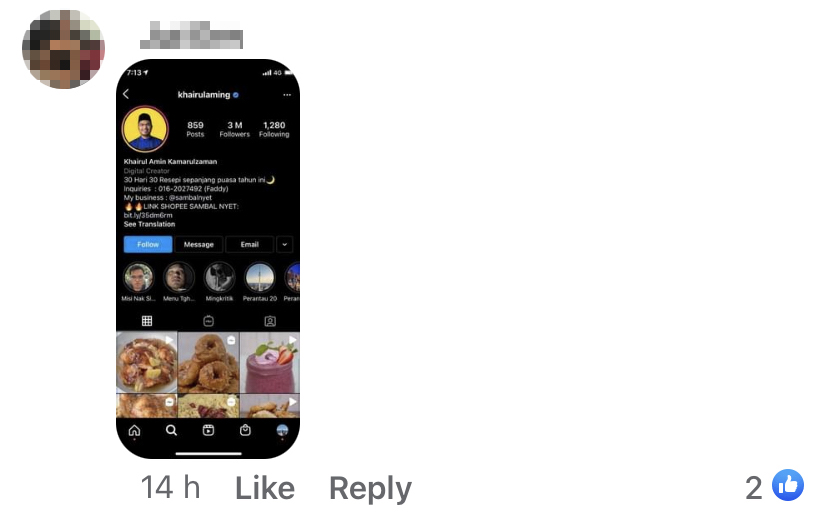The width and height of the screenshot is (828, 512).
Task: Click Like under the comment
Action: point(265,488)
